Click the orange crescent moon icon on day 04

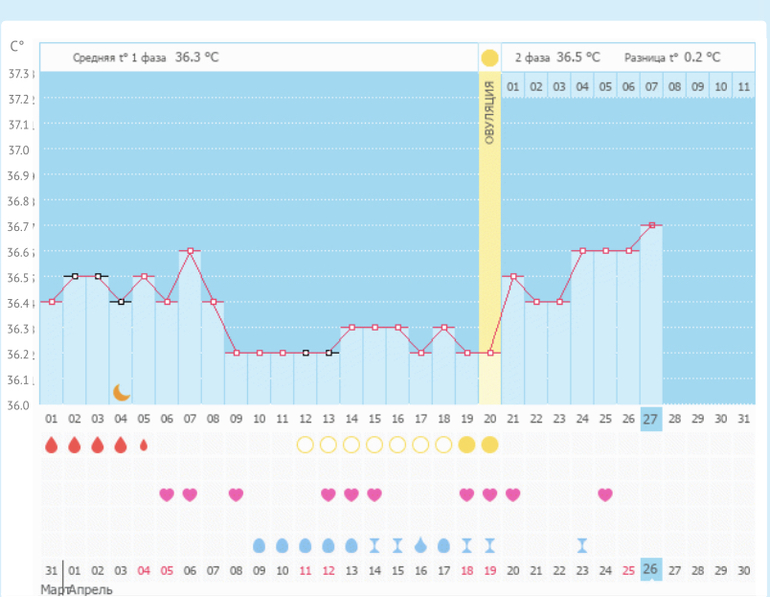tap(121, 392)
